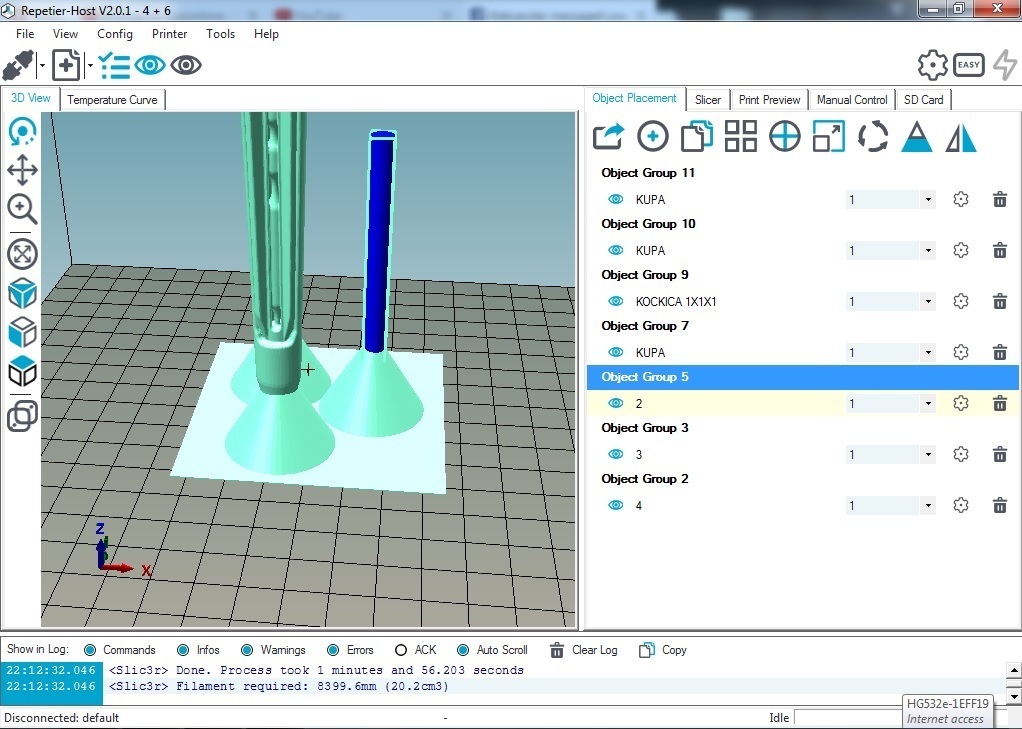The height and width of the screenshot is (729, 1022).
Task: Click the Center Object crosshair icon
Action: coord(784,137)
